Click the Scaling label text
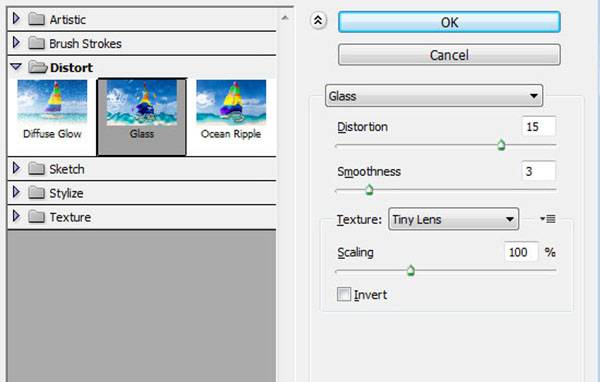The height and width of the screenshot is (382, 600). (x=355, y=253)
